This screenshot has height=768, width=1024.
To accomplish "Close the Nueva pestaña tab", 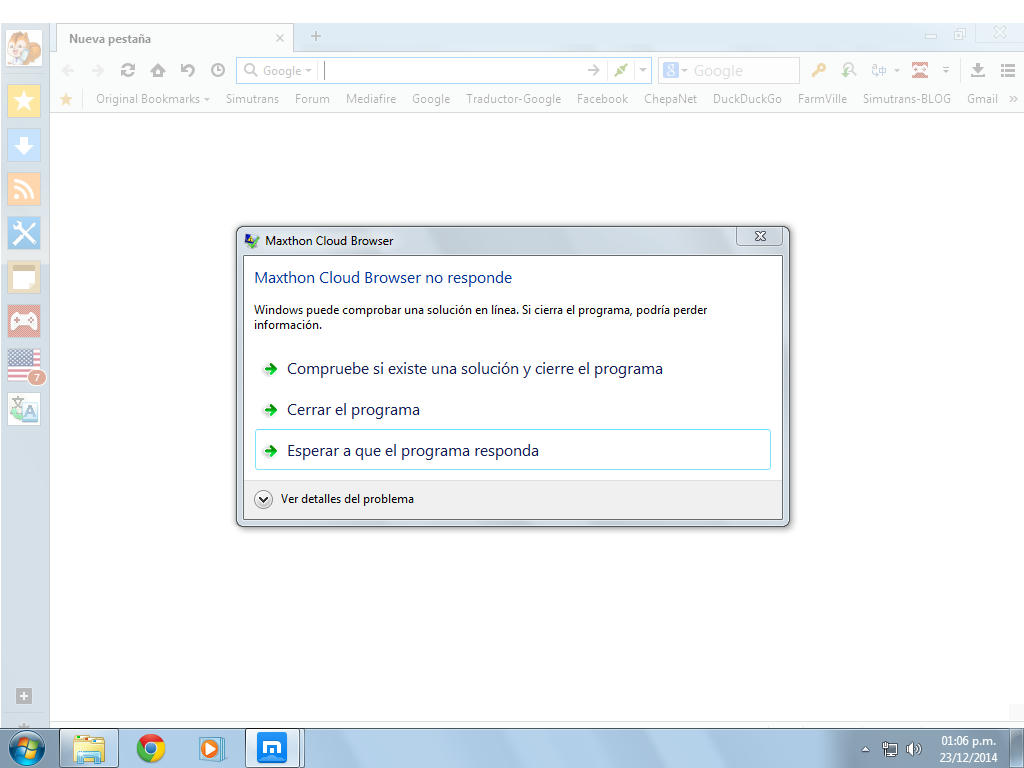I will pos(280,39).
